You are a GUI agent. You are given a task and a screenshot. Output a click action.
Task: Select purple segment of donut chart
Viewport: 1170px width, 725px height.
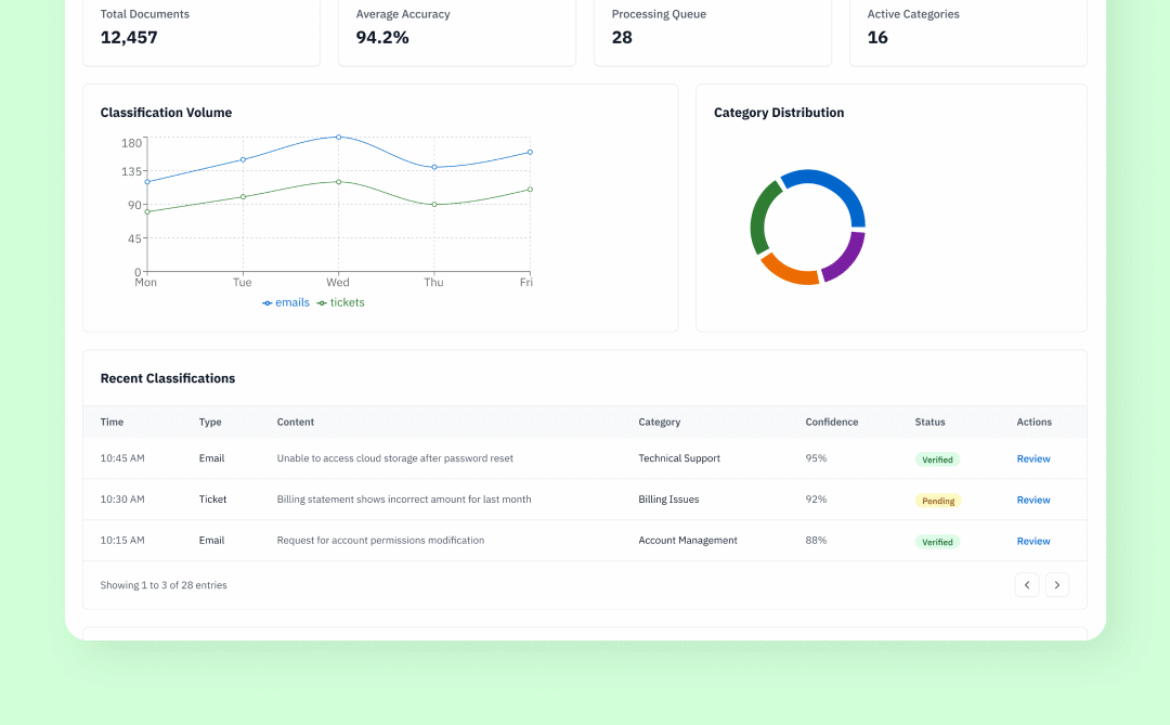(846, 257)
